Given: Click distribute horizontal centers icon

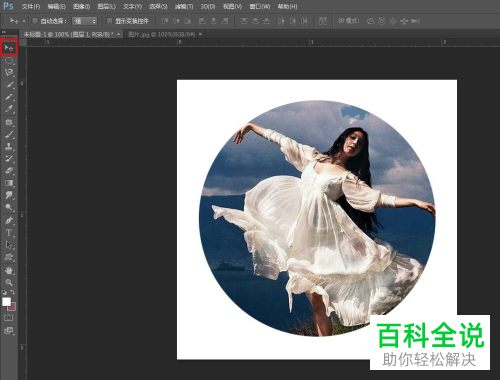Looking at the screenshot, I should [293, 21].
